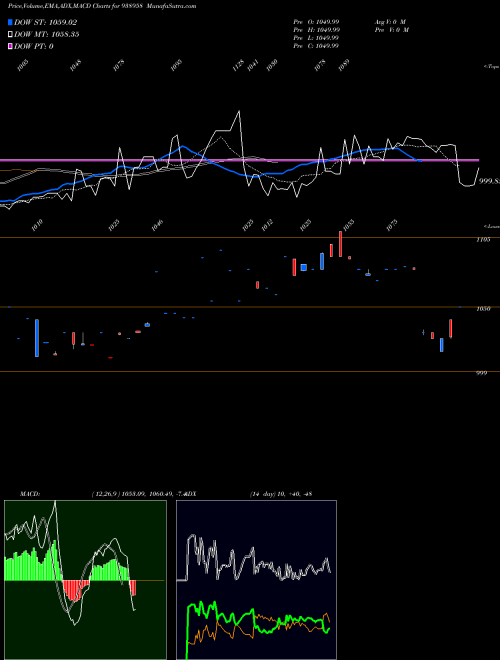500x660 pixels.
Task: Click the 'DOW PT: 0' label
Action: click(x=34, y=46)
